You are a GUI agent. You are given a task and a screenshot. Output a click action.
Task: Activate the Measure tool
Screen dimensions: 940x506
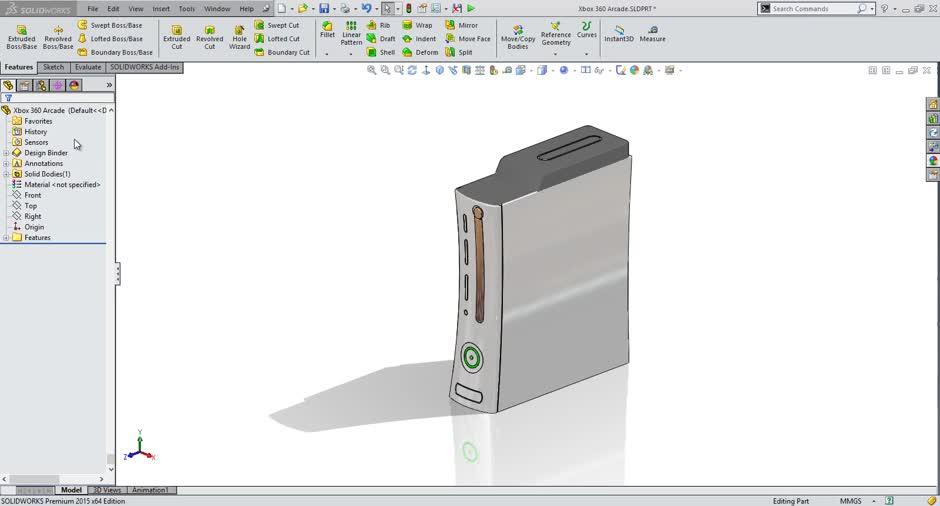coord(652,34)
